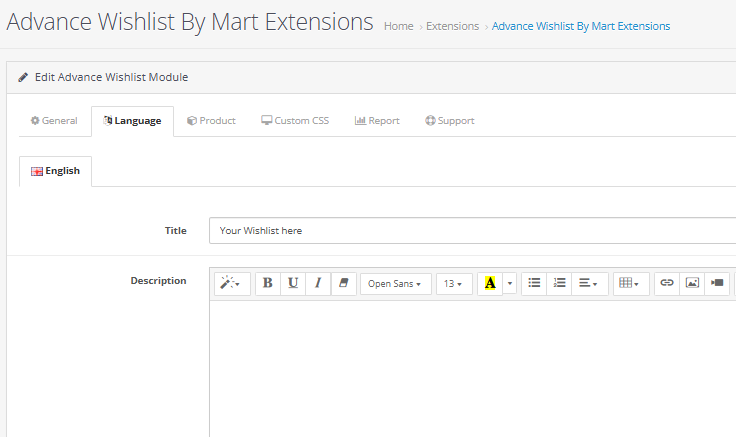Open the Custom CSS tab

[295, 121]
